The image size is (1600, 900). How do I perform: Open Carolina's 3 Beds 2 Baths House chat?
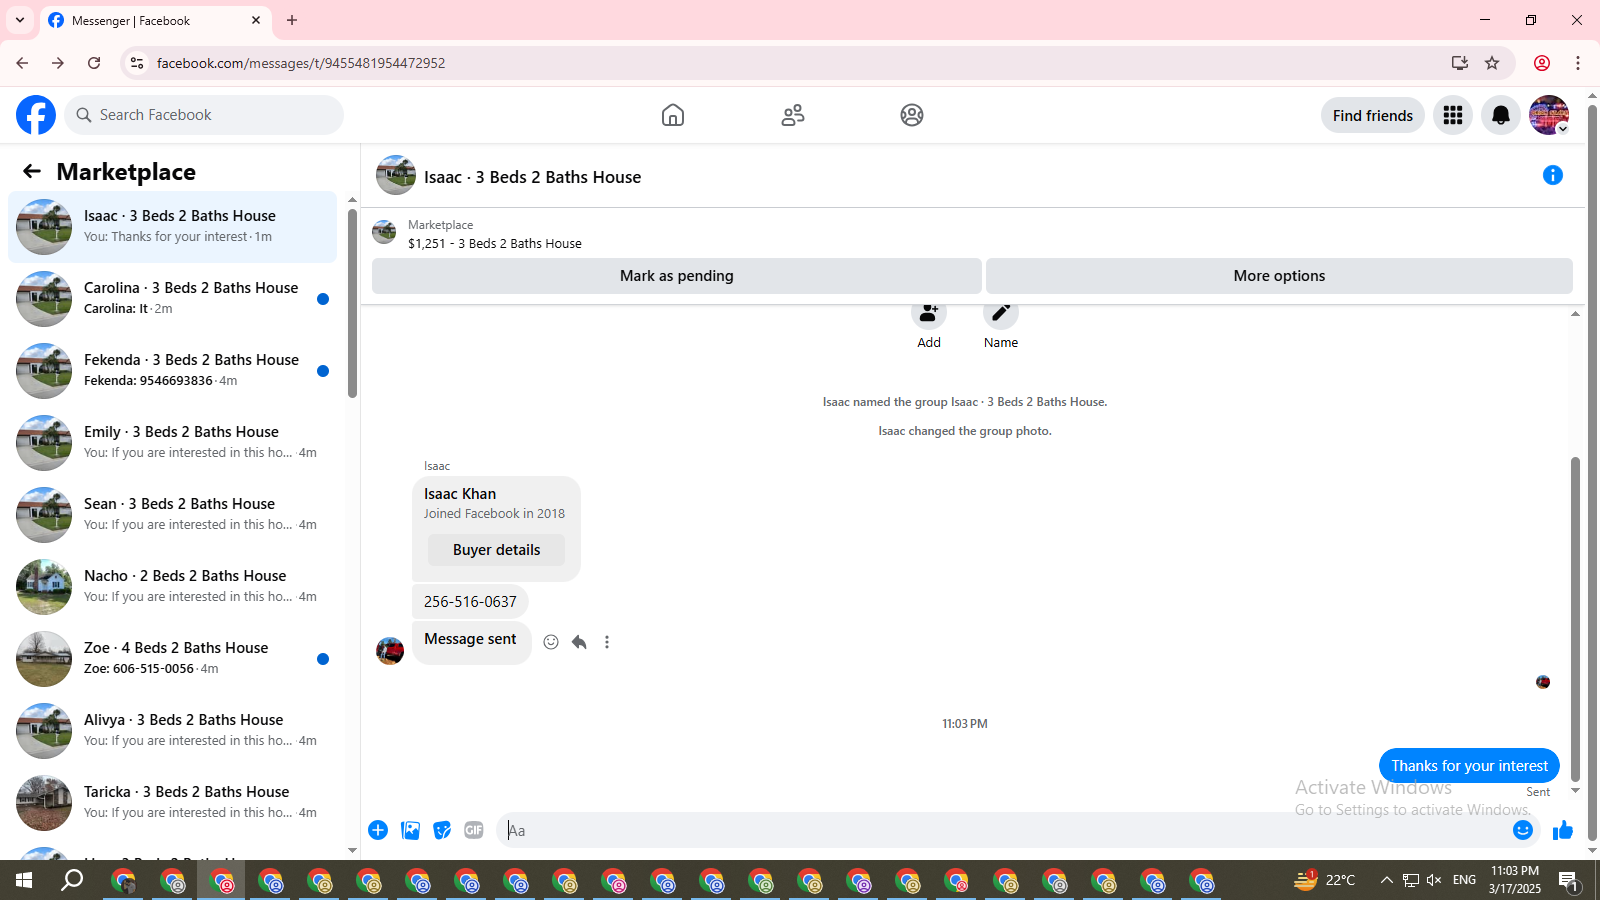pyautogui.click(x=173, y=299)
